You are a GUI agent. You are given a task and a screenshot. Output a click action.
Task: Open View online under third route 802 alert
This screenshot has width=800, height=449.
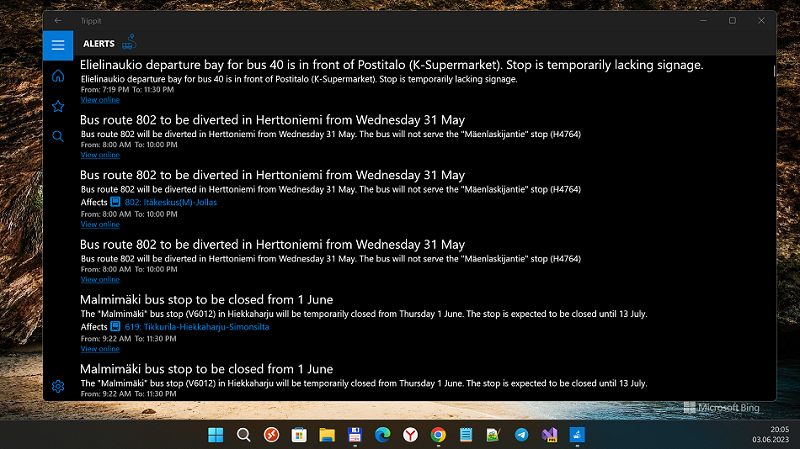tap(100, 279)
